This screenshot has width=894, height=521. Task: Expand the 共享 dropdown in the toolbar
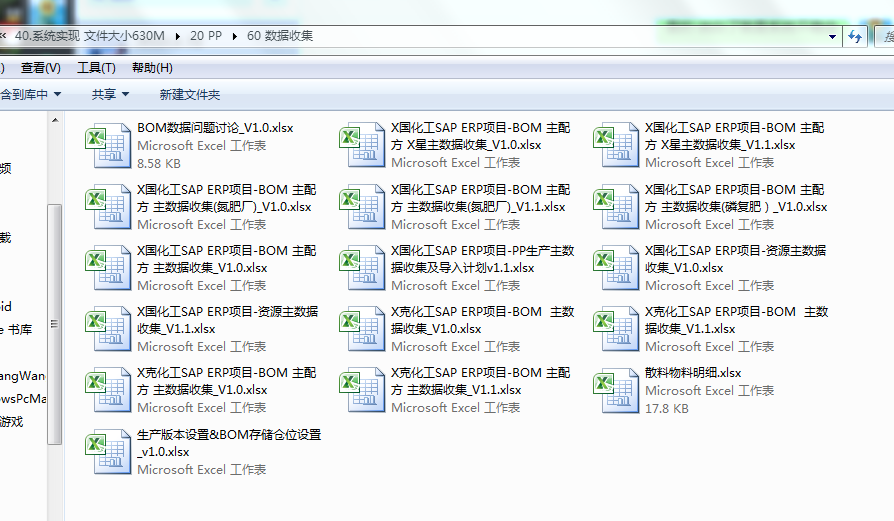[110, 94]
